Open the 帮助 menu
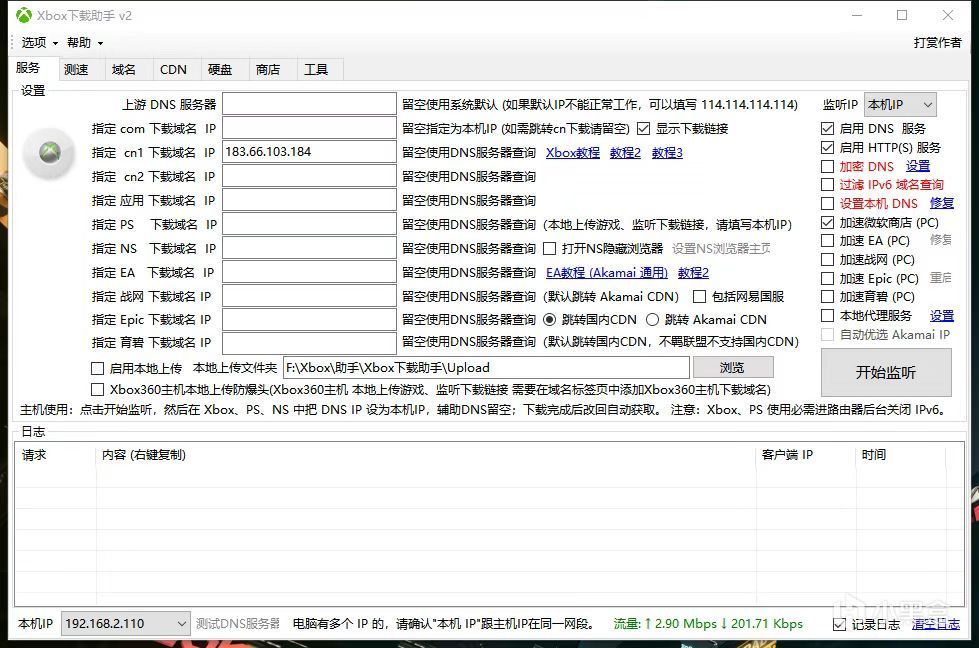This screenshot has height=648, width=979. (85, 42)
